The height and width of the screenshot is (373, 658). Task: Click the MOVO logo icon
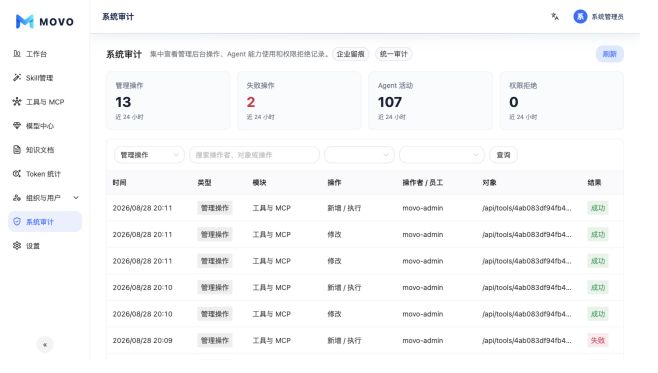(x=25, y=21)
